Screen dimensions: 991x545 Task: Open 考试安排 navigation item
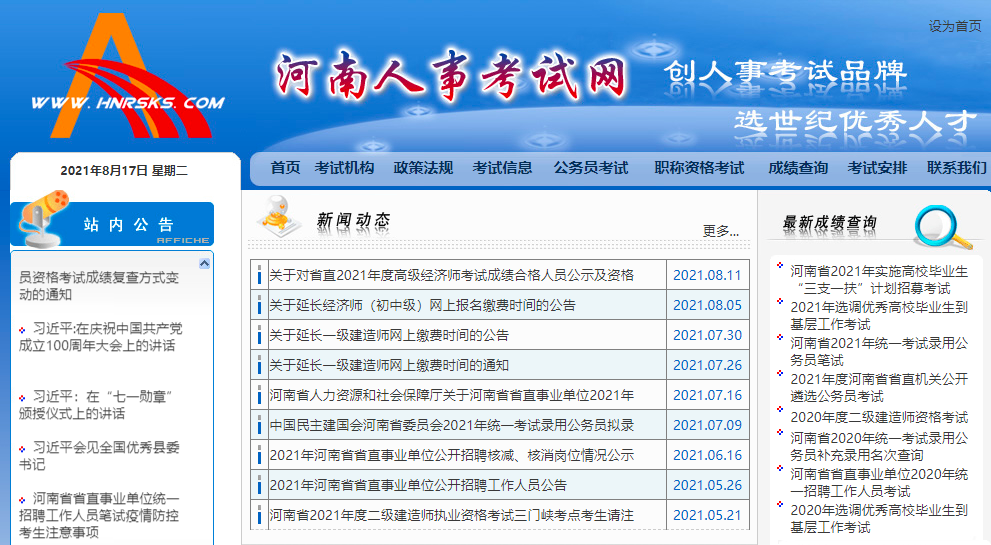[877, 168]
